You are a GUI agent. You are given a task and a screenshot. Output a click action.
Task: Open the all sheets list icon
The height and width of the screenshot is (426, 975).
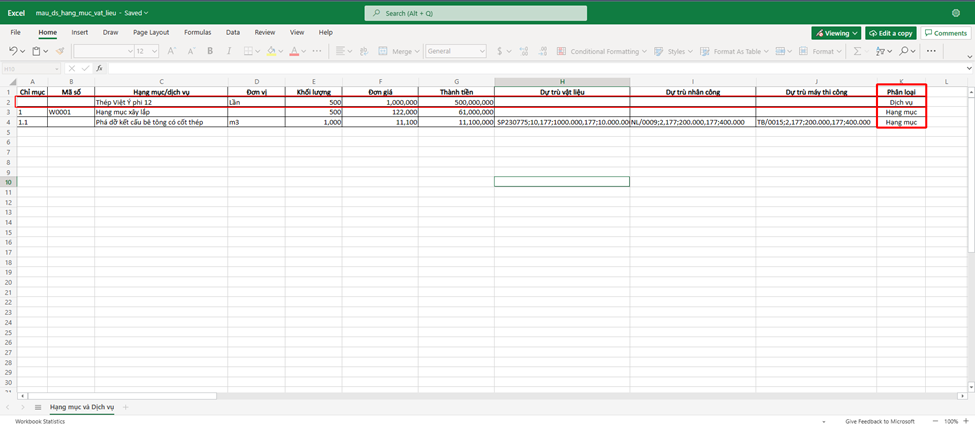coord(38,407)
